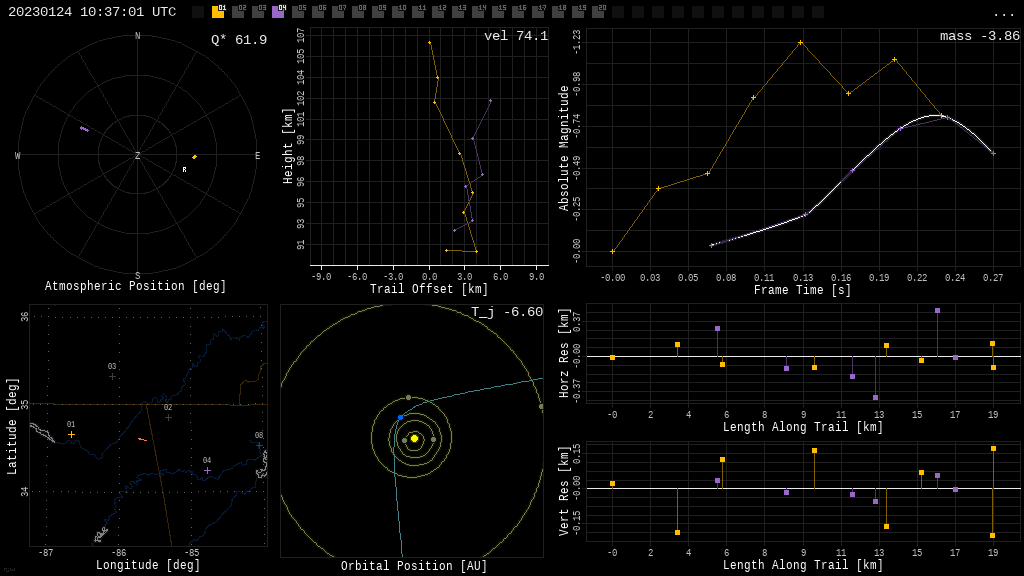
Task: Click the mass -3.86 readout
Action: pos(980,36)
